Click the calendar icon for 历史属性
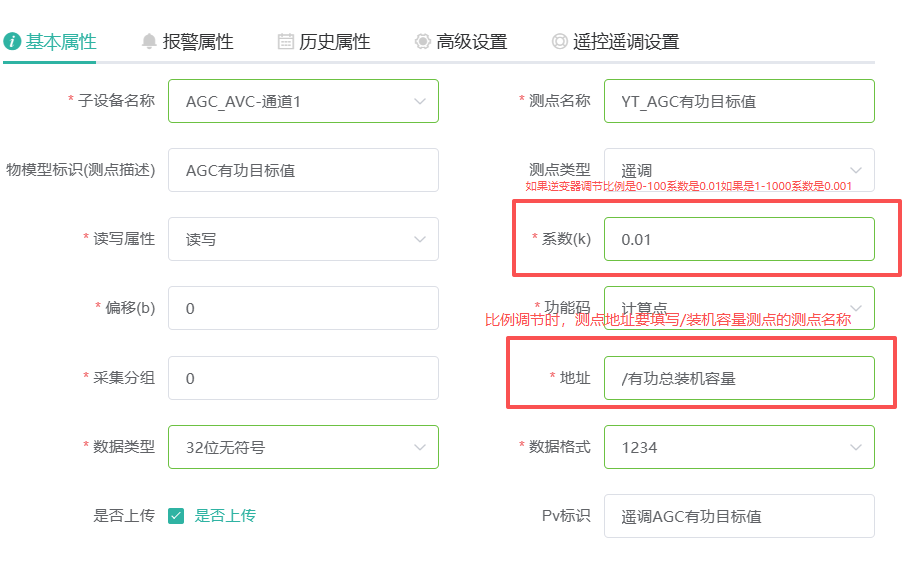This screenshot has height=567, width=913. [x=286, y=41]
